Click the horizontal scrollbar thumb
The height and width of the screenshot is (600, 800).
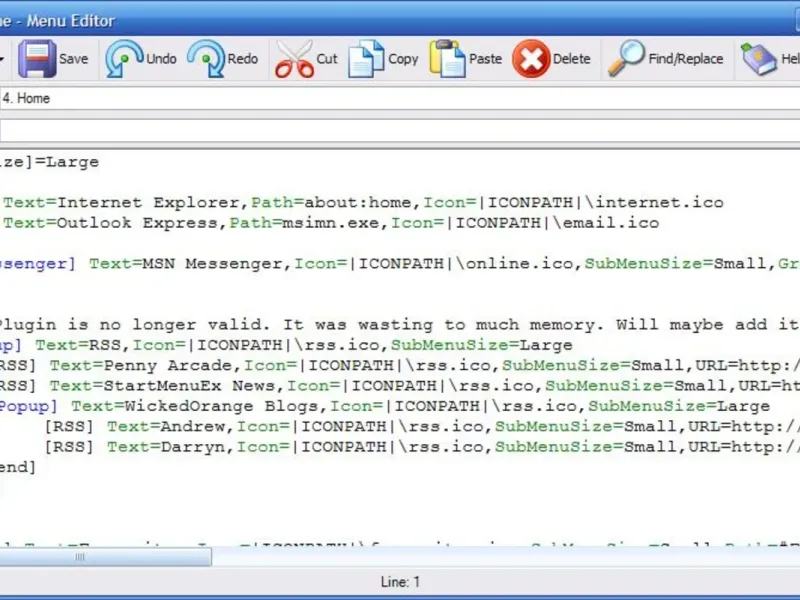coord(106,557)
